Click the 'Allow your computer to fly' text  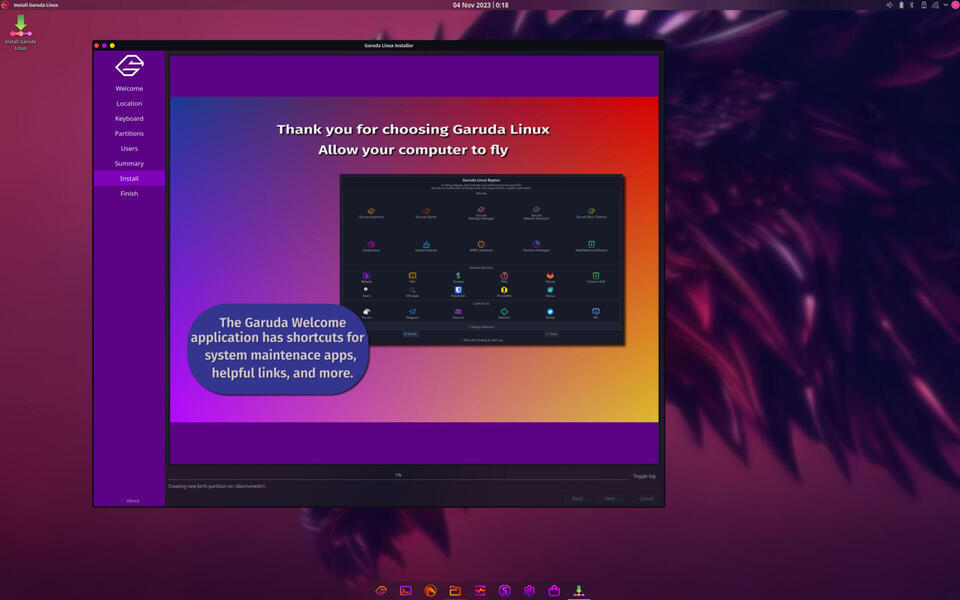(x=413, y=150)
